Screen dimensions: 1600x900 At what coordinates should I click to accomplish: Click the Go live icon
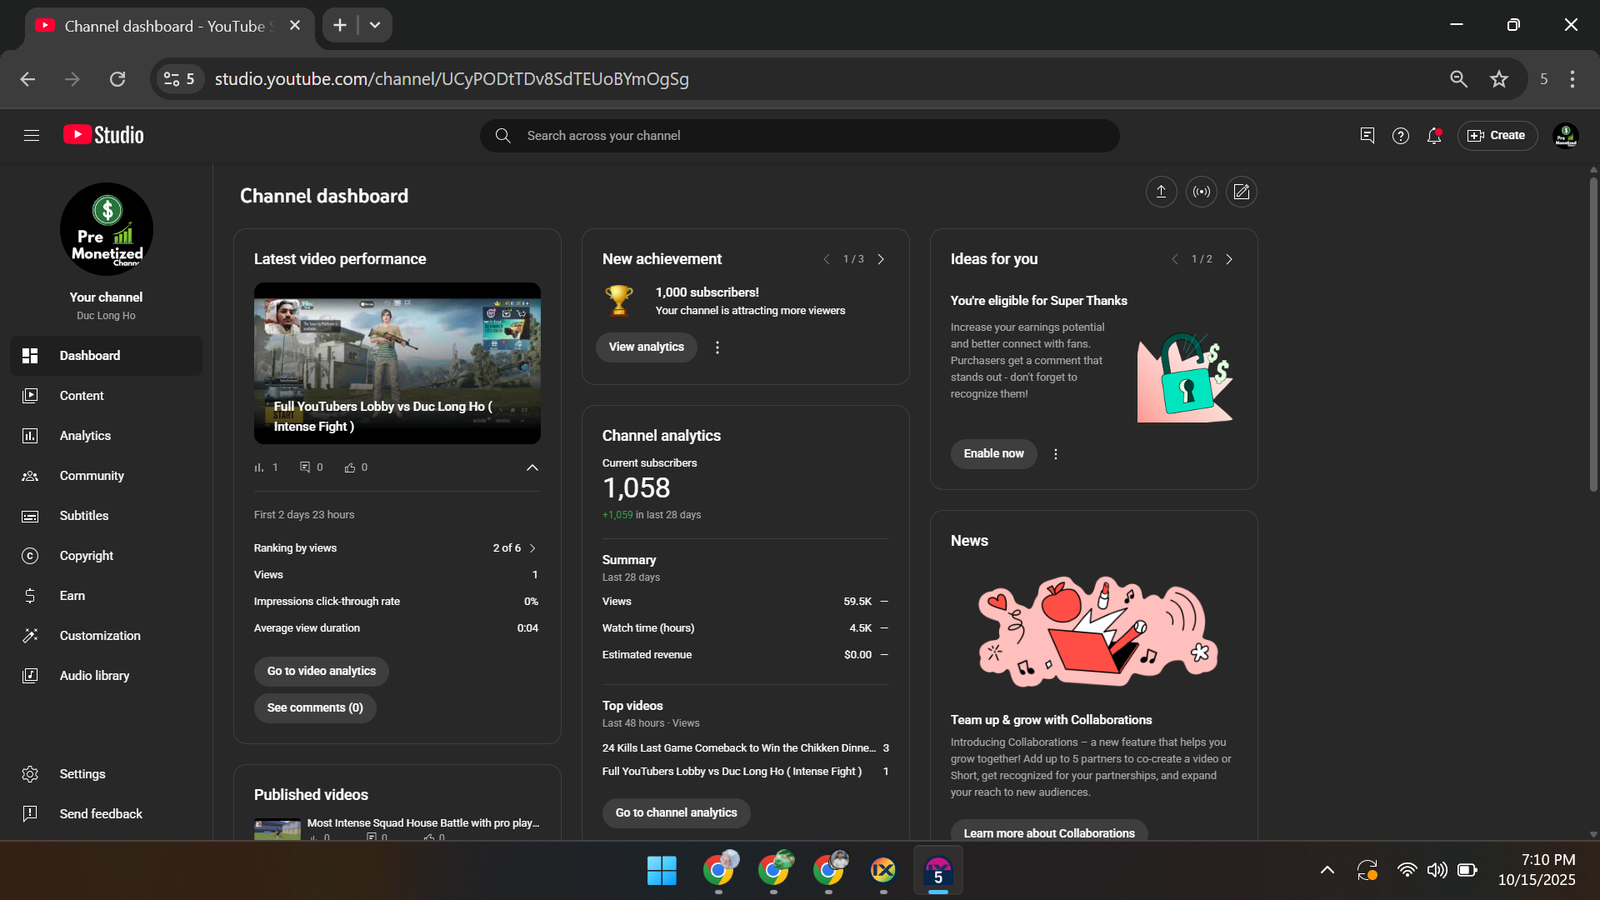pos(1201,192)
